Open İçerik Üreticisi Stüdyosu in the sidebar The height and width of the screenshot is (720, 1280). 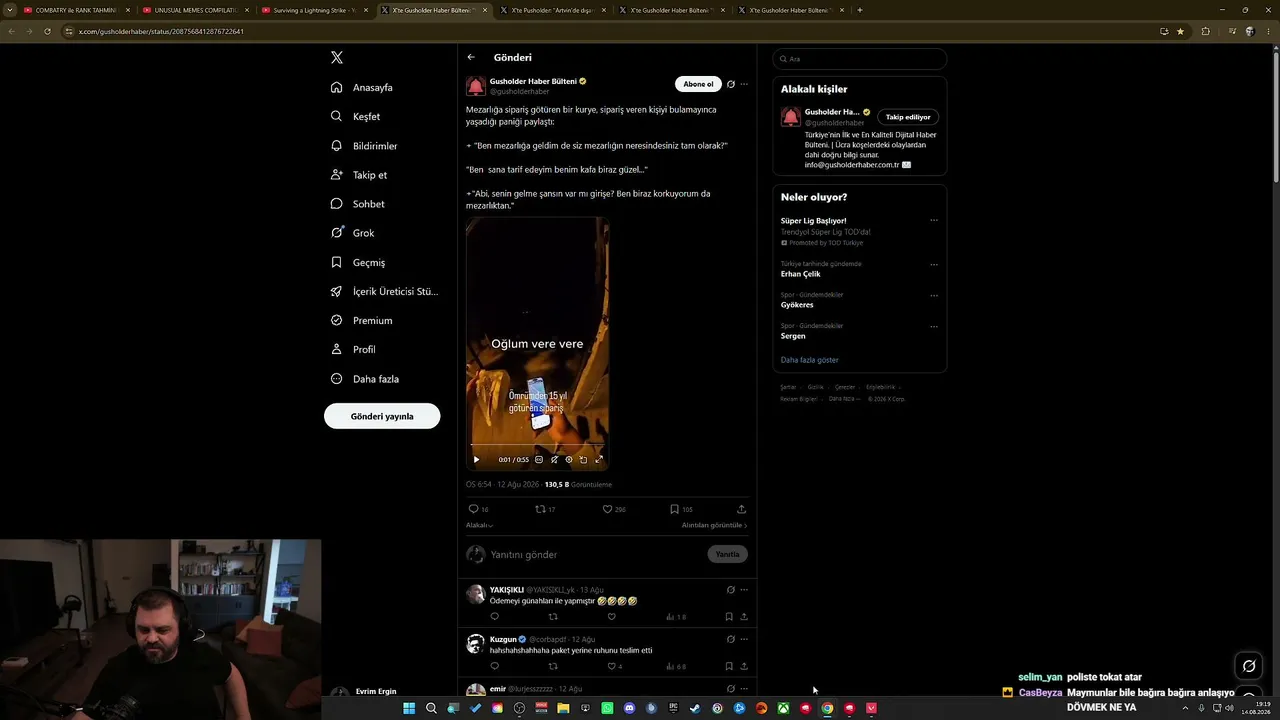[385, 291]
